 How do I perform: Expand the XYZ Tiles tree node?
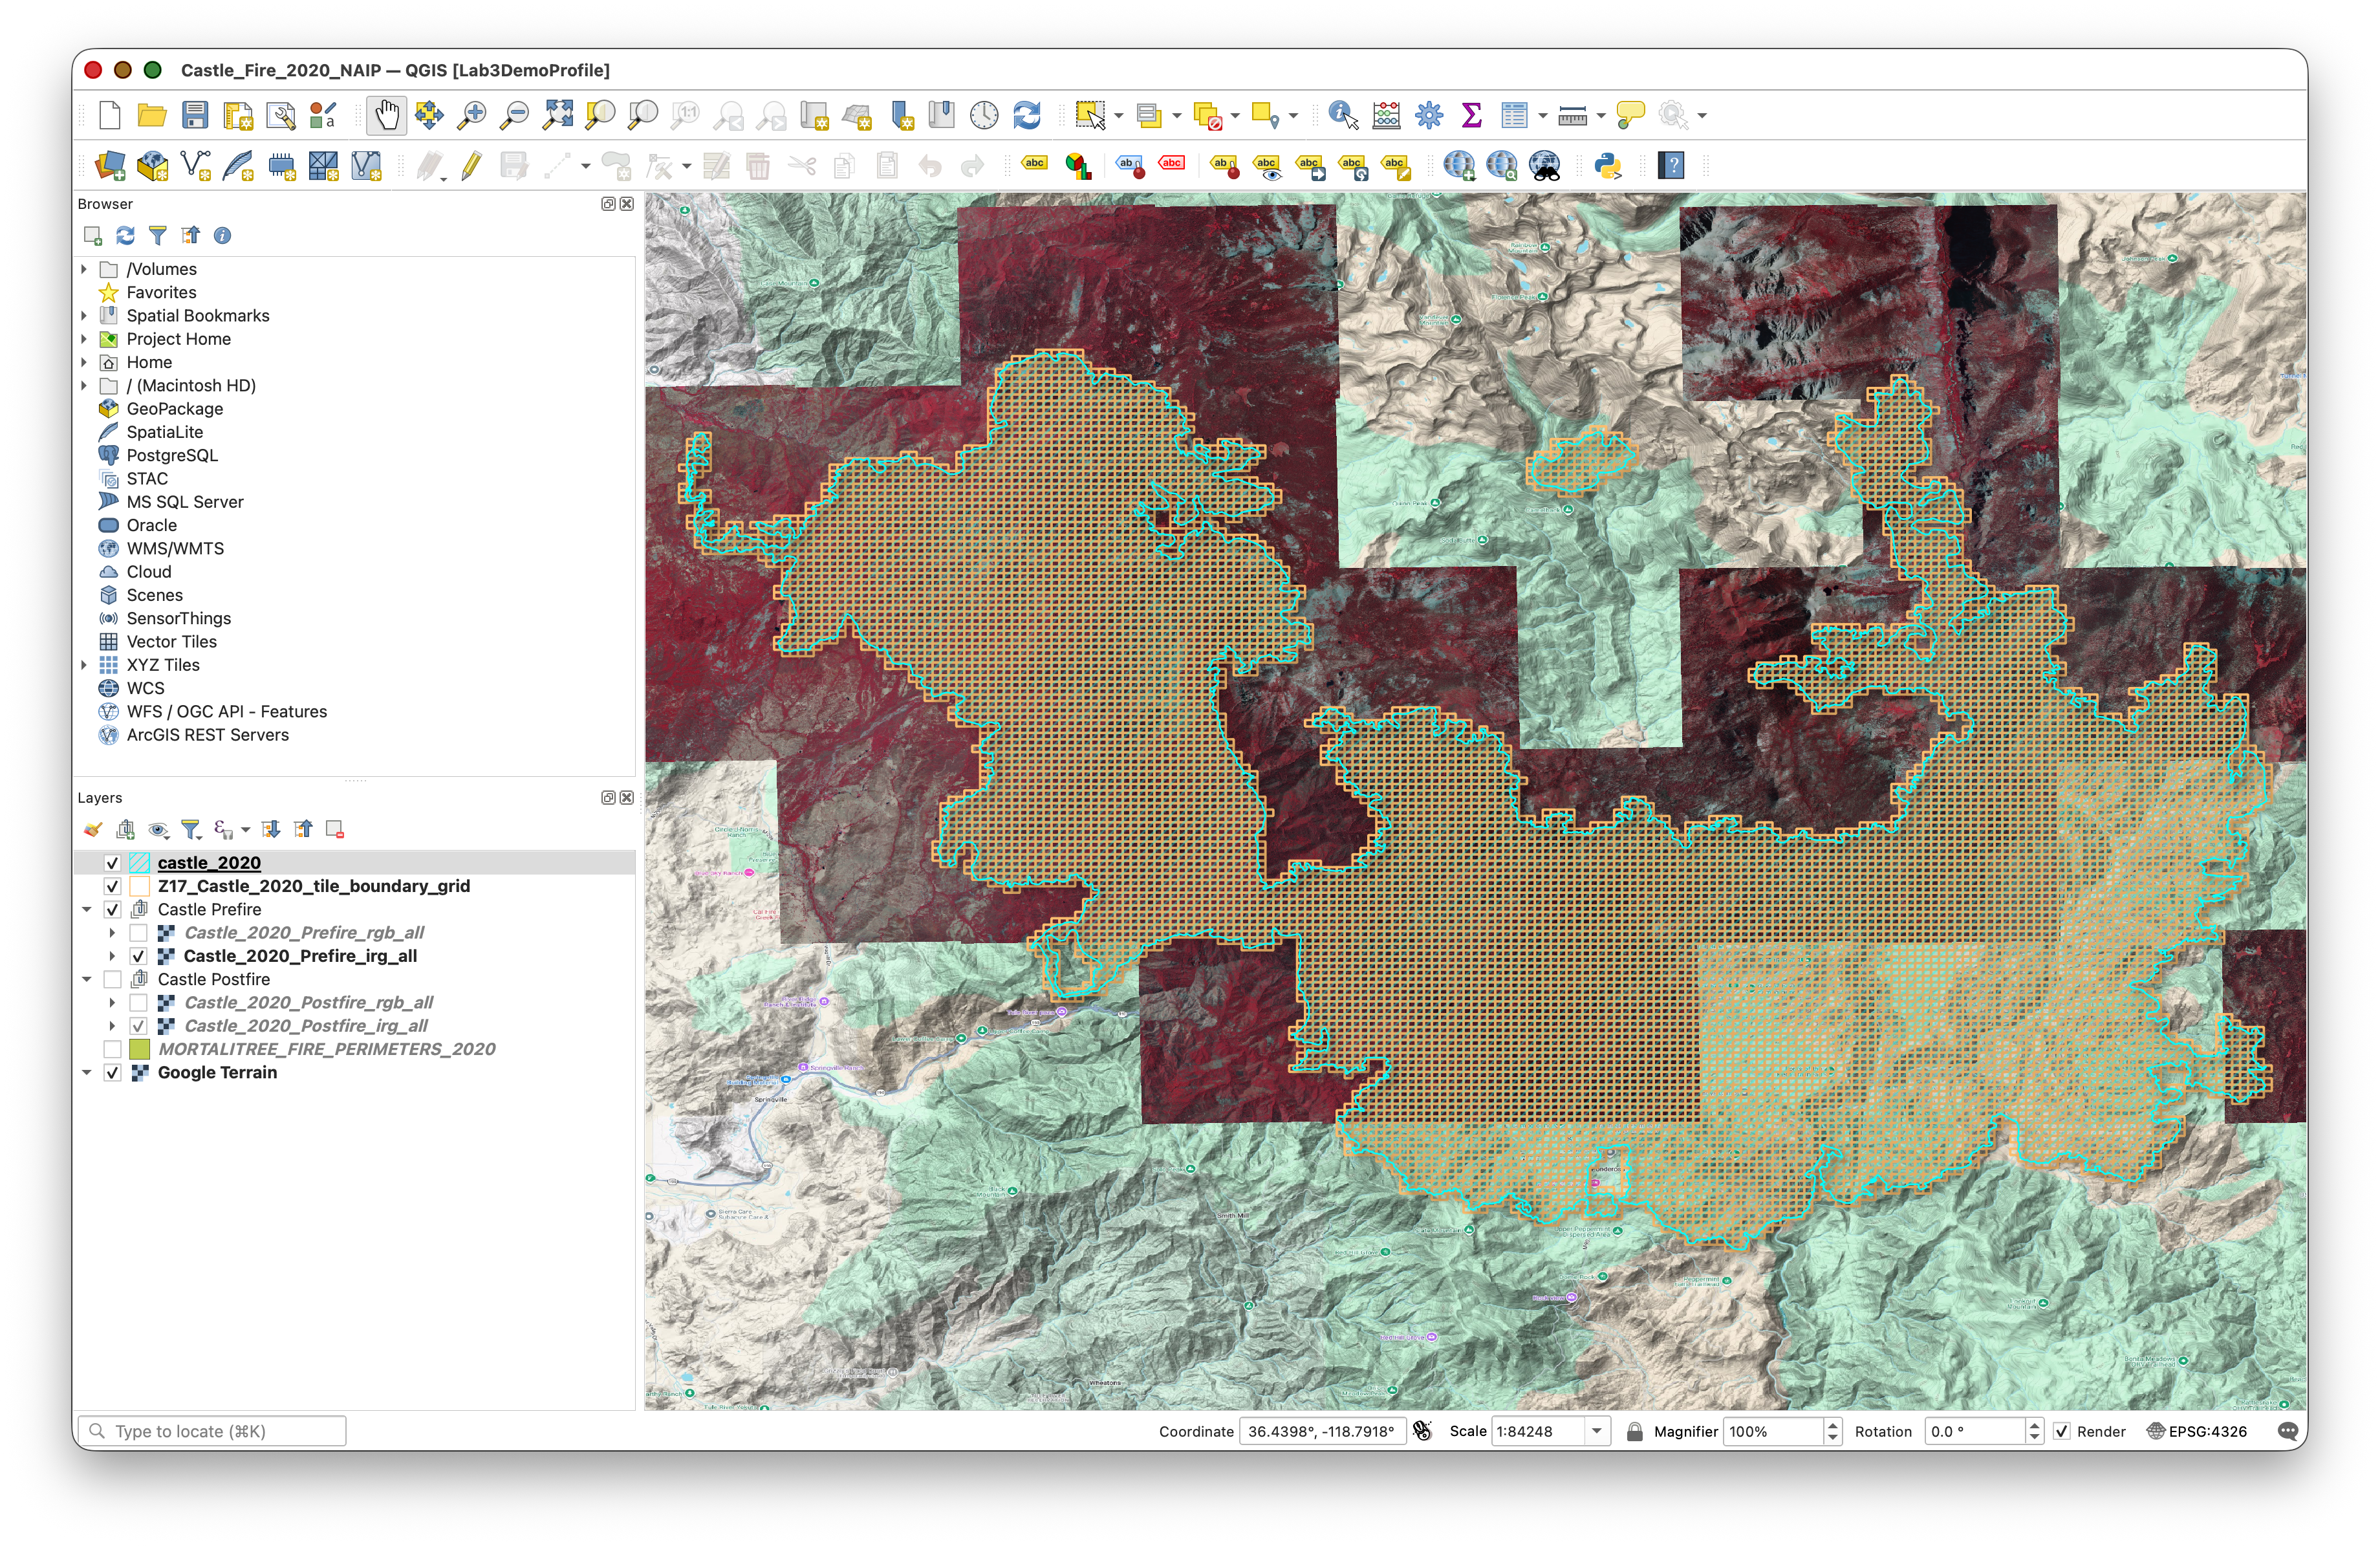84,665
